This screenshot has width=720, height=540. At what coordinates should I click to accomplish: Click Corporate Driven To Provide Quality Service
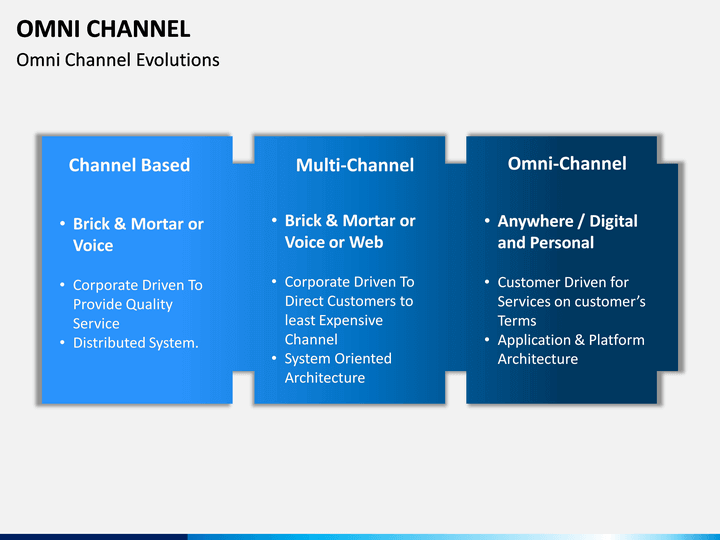138,304
